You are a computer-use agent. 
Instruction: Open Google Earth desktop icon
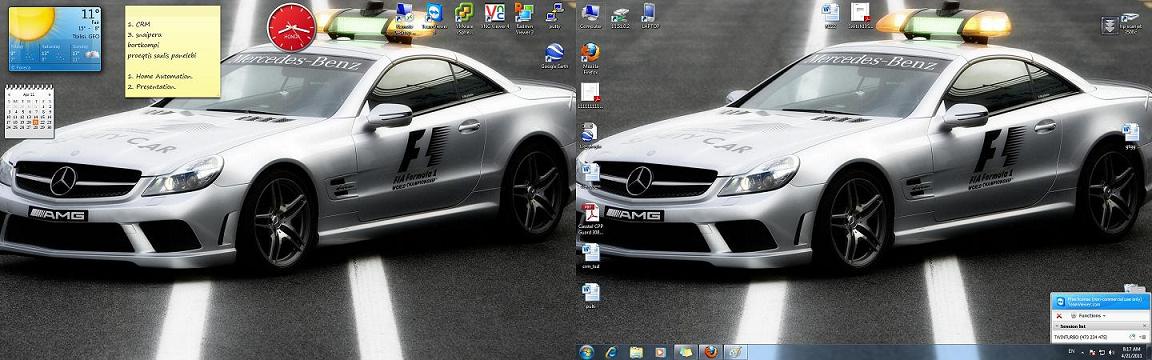tap(555, 56)
